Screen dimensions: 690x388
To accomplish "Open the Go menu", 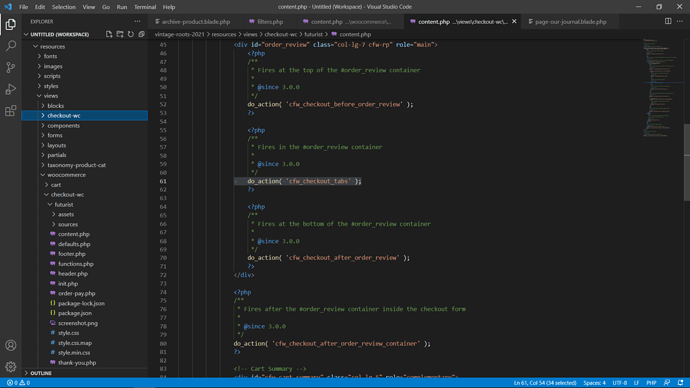I will (106, 7).
